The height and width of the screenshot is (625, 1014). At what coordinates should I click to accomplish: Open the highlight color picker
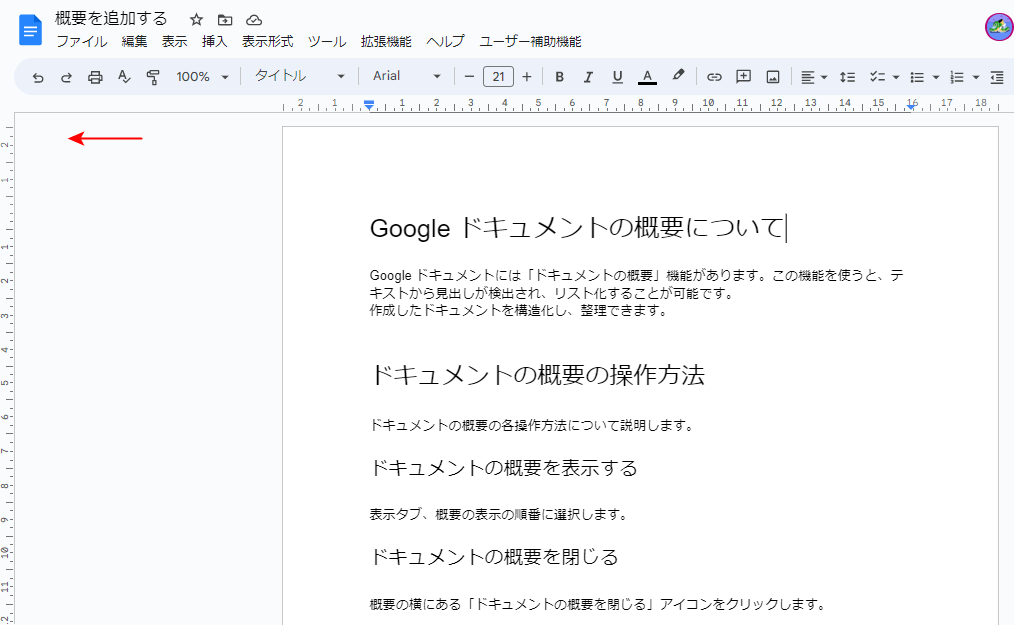(678, 76)
